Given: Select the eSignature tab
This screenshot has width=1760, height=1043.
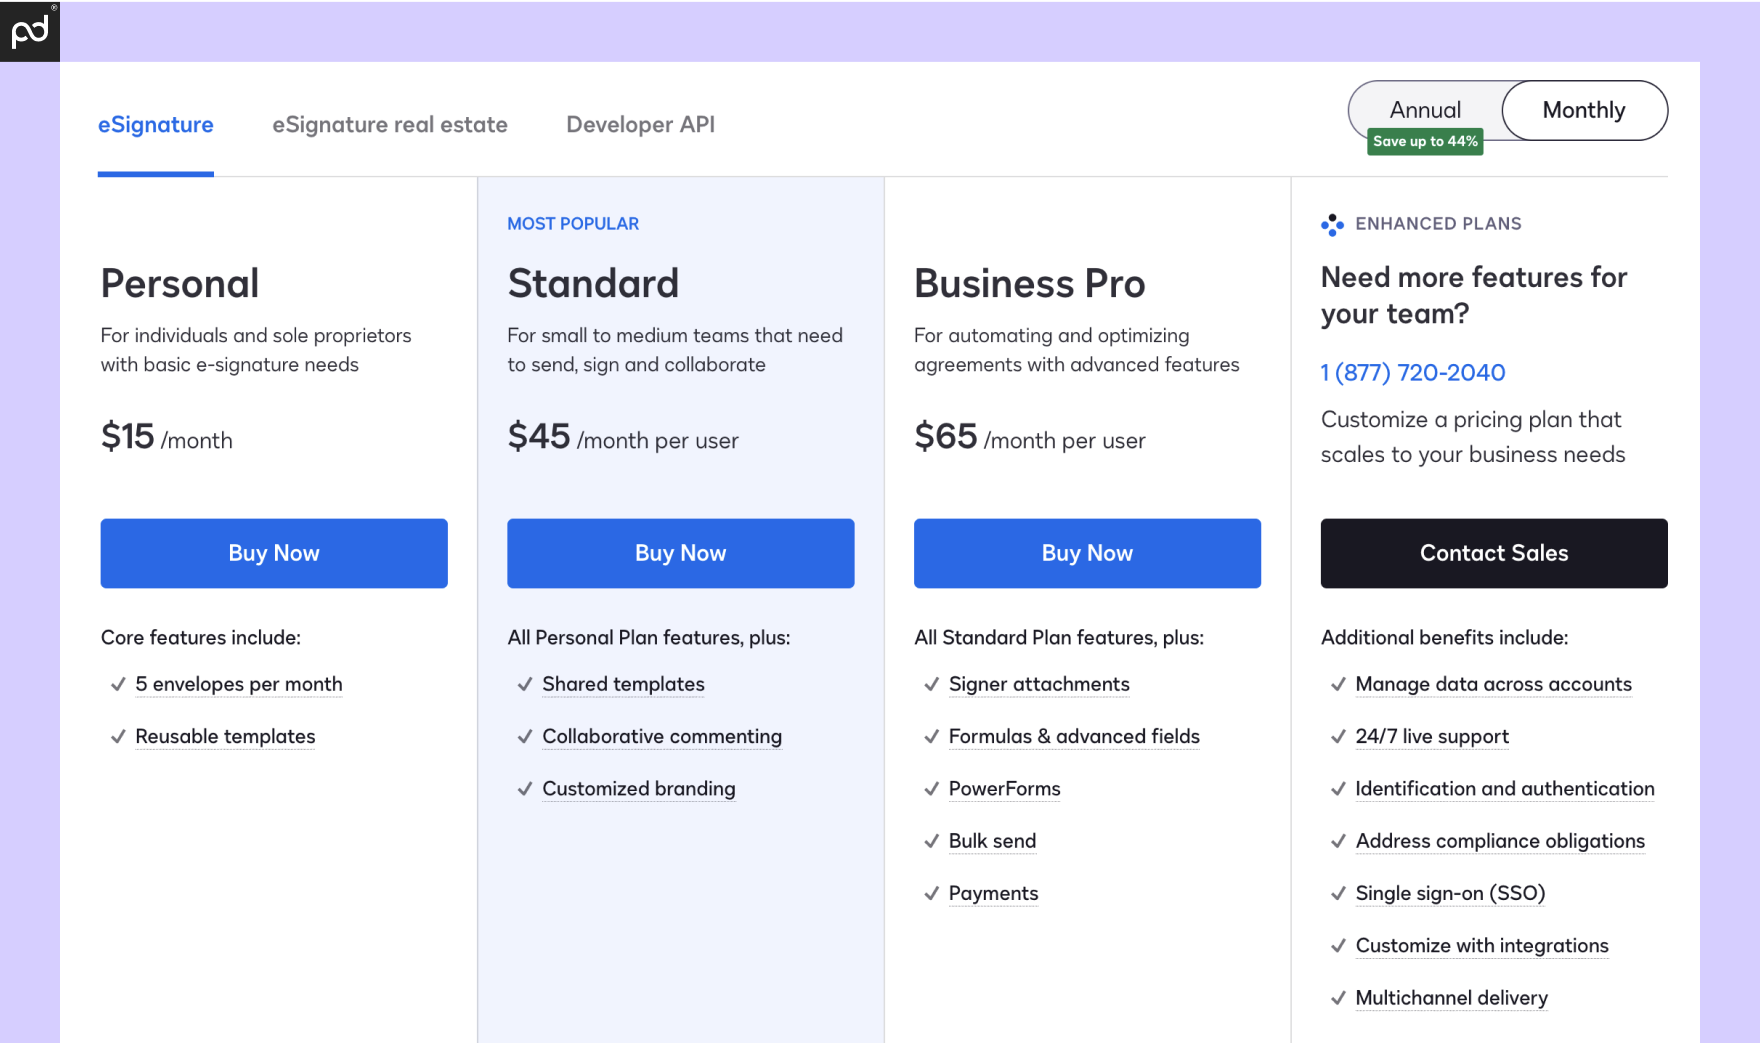Looking at the screenshot, I should pyautogui.click(x=155, y=124).
